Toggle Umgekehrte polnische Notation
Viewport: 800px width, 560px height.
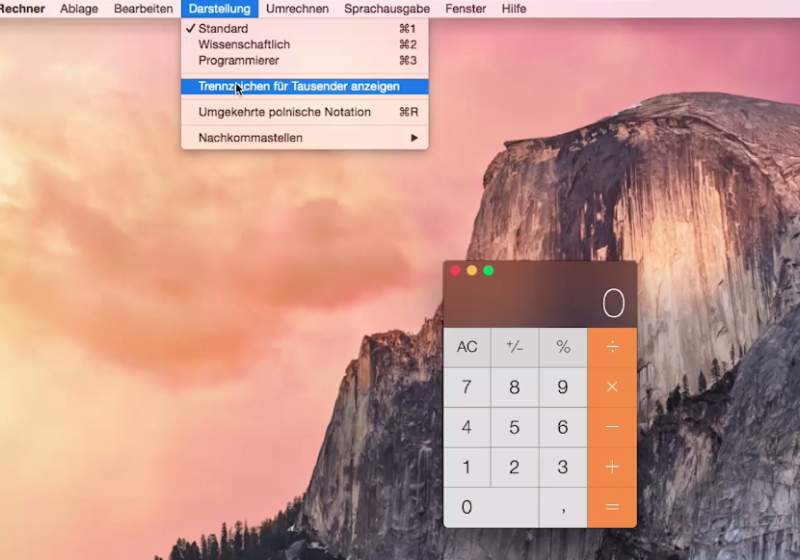click(x=284, y=112)
